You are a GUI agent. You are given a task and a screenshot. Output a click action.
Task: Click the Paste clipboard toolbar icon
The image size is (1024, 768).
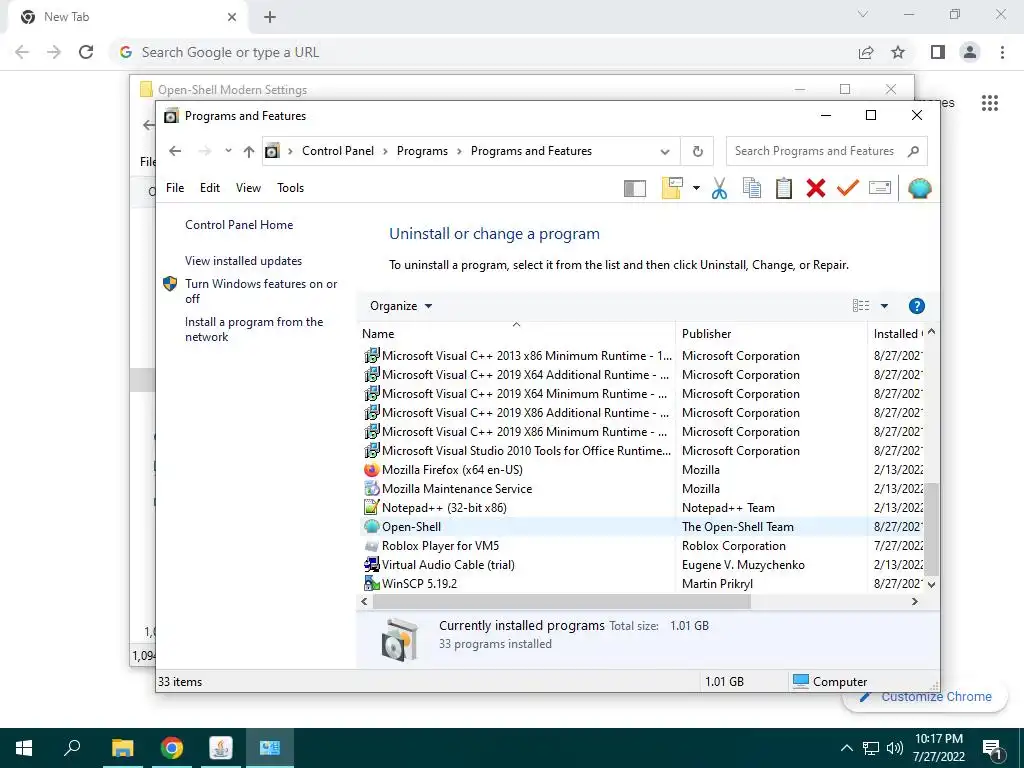[x=784, y=189]
